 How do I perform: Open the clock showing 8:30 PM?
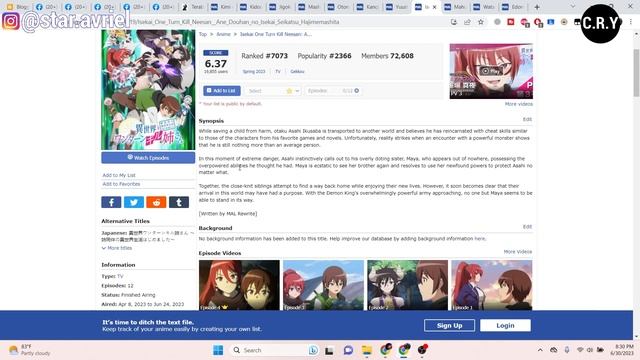(622, 350)
